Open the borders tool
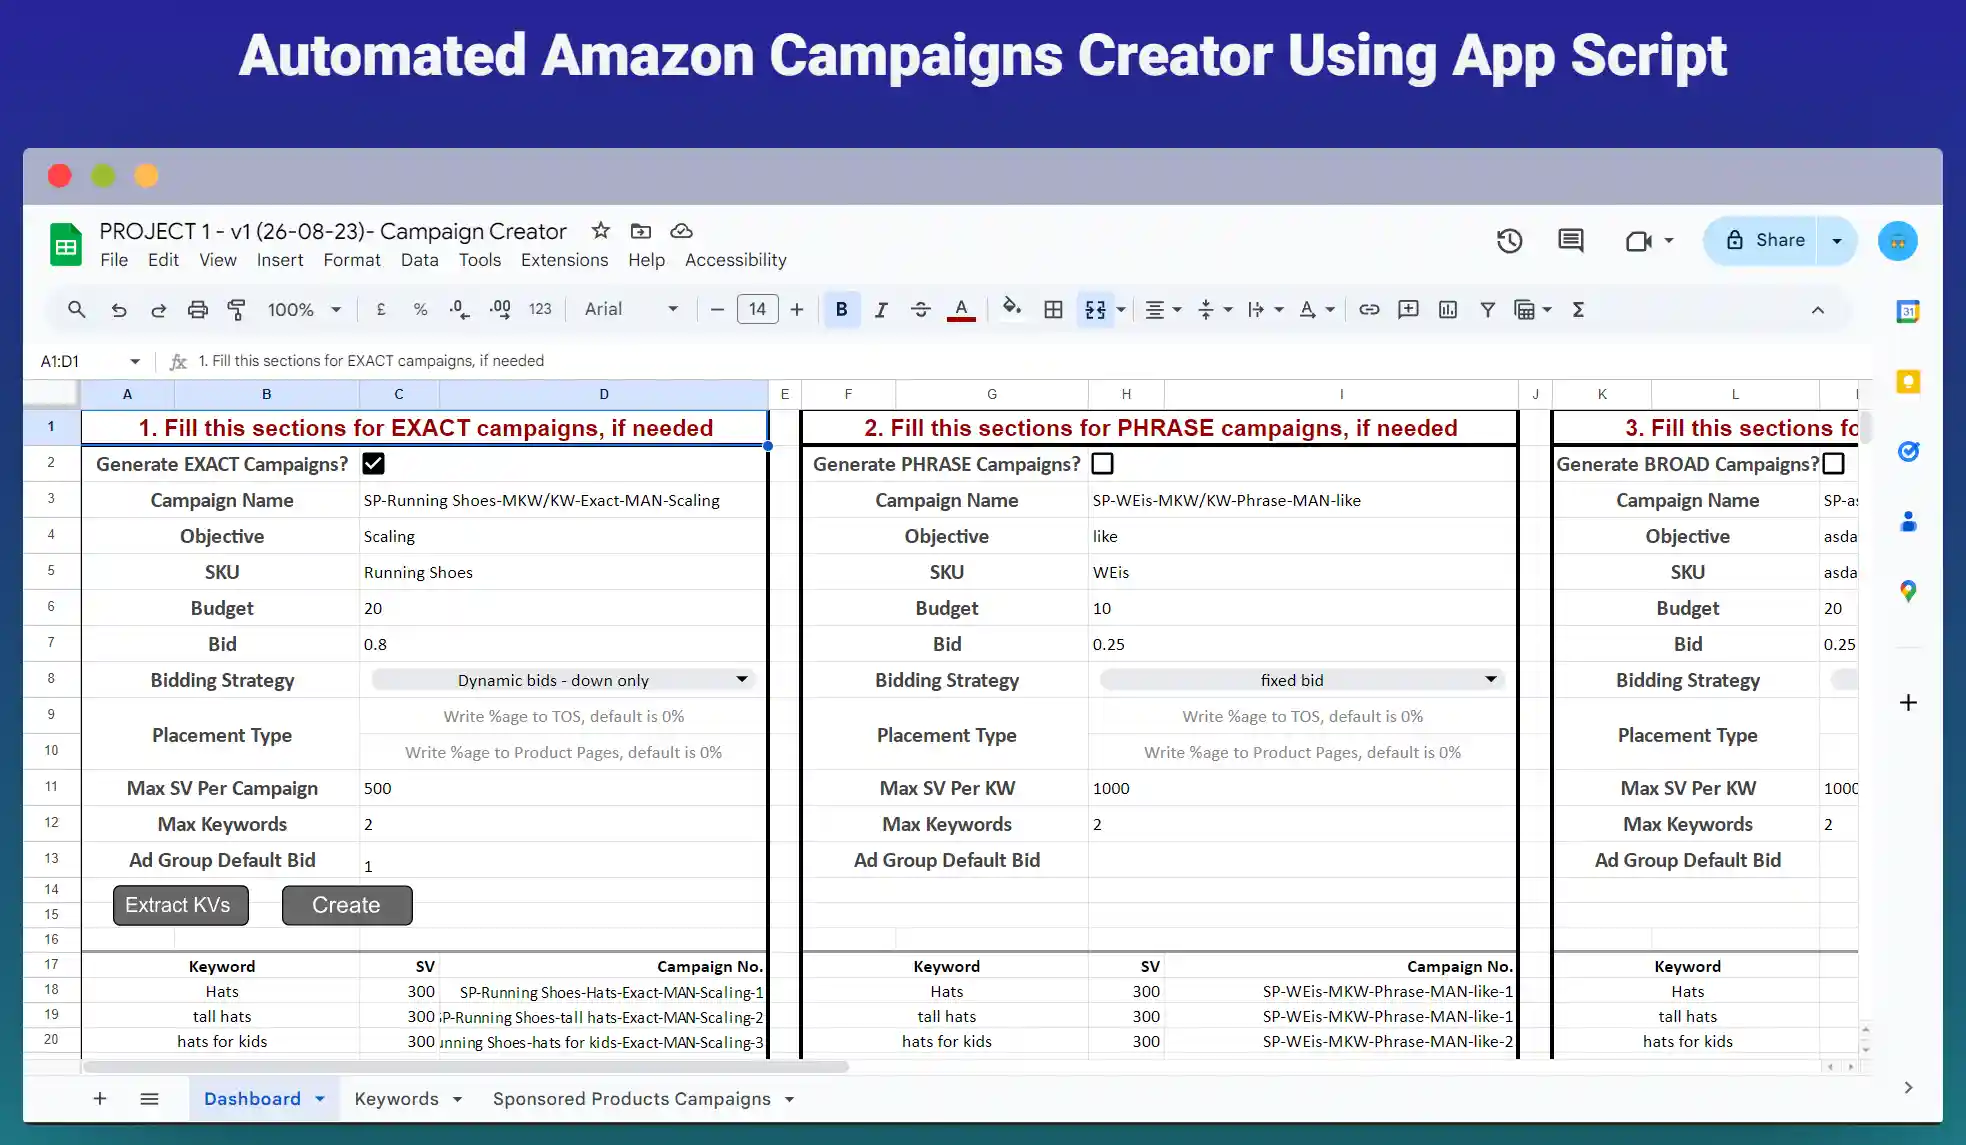 pos(1053,310)
